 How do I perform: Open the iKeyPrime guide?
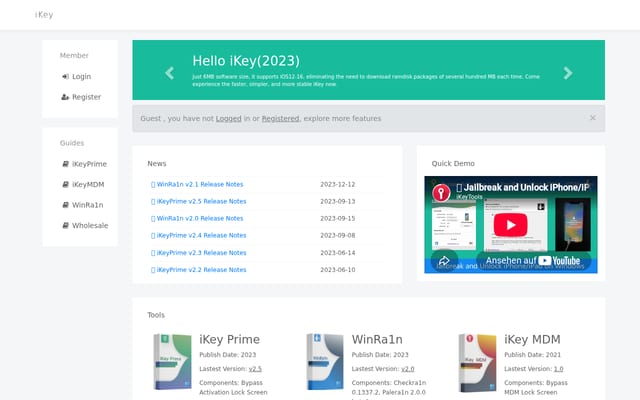point(89,164)
